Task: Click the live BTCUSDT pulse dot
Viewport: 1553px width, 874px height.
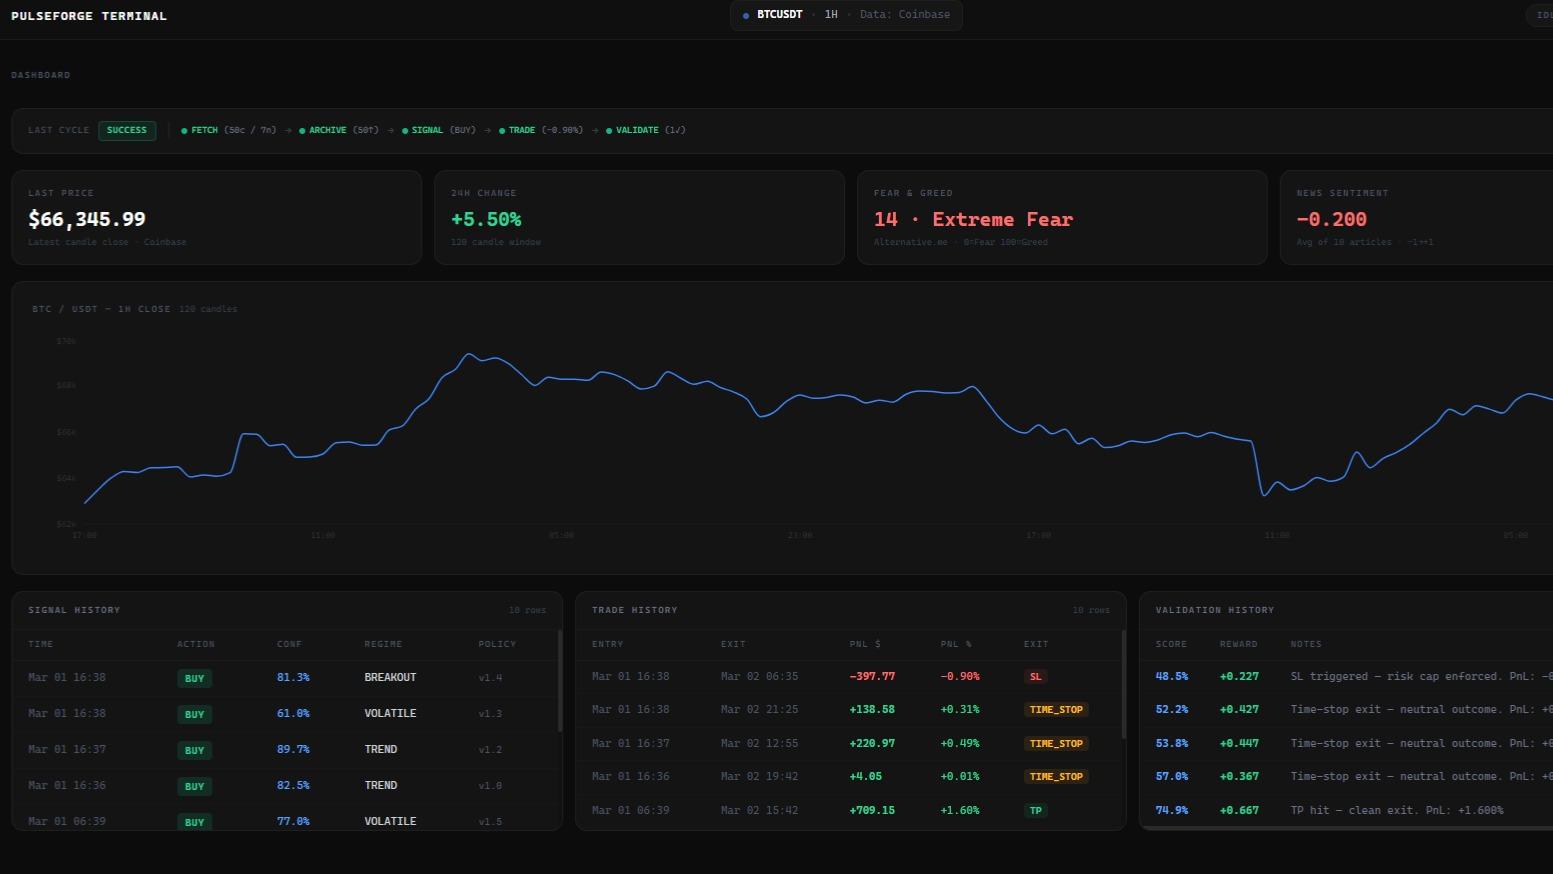Action: (745, 15)
